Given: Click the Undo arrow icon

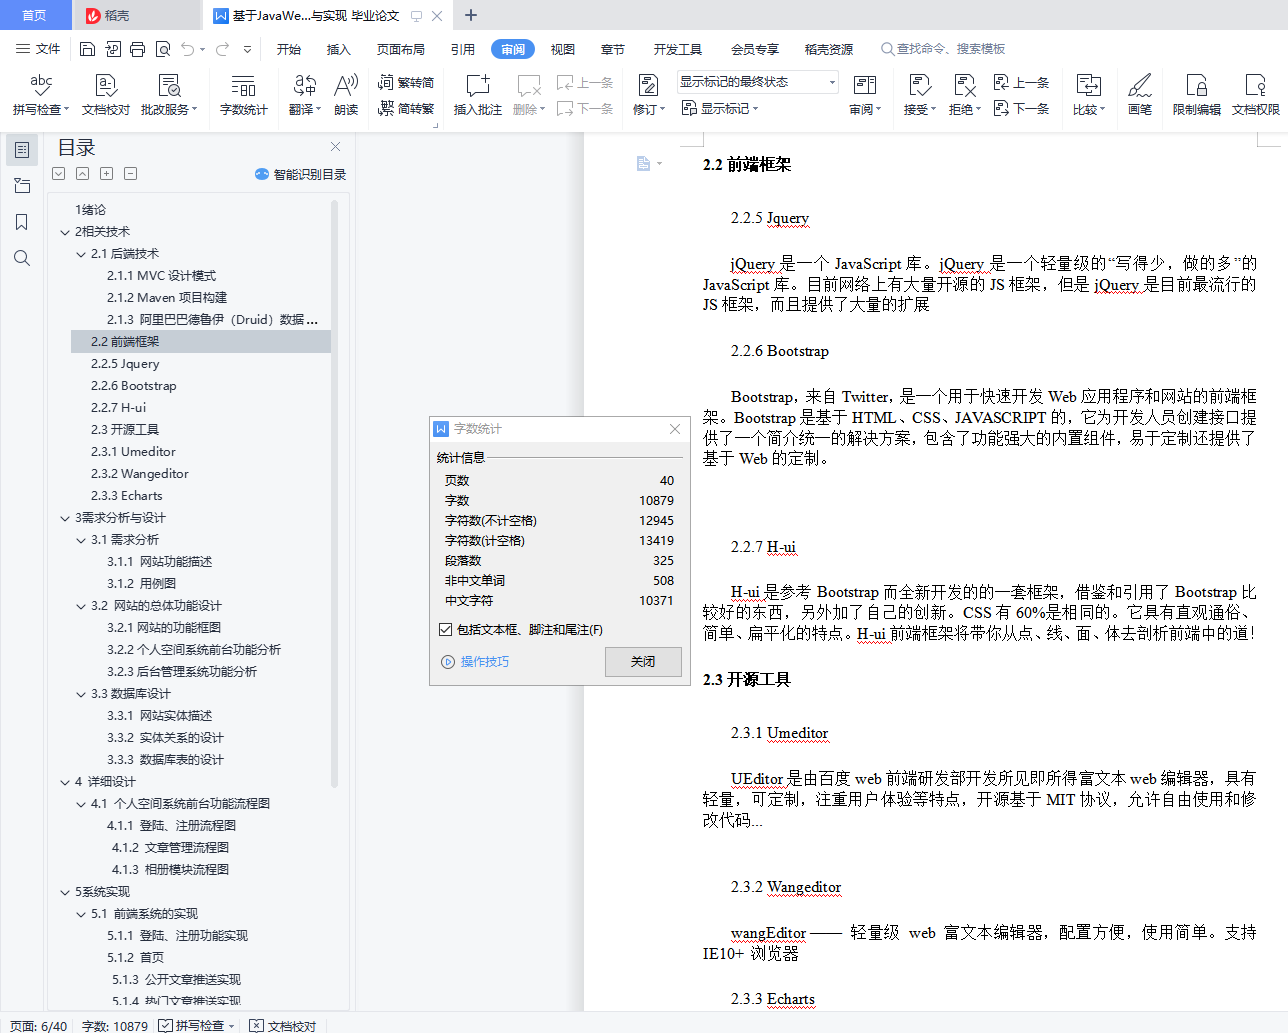Looking at the screenshot, I should pos(187,49).
